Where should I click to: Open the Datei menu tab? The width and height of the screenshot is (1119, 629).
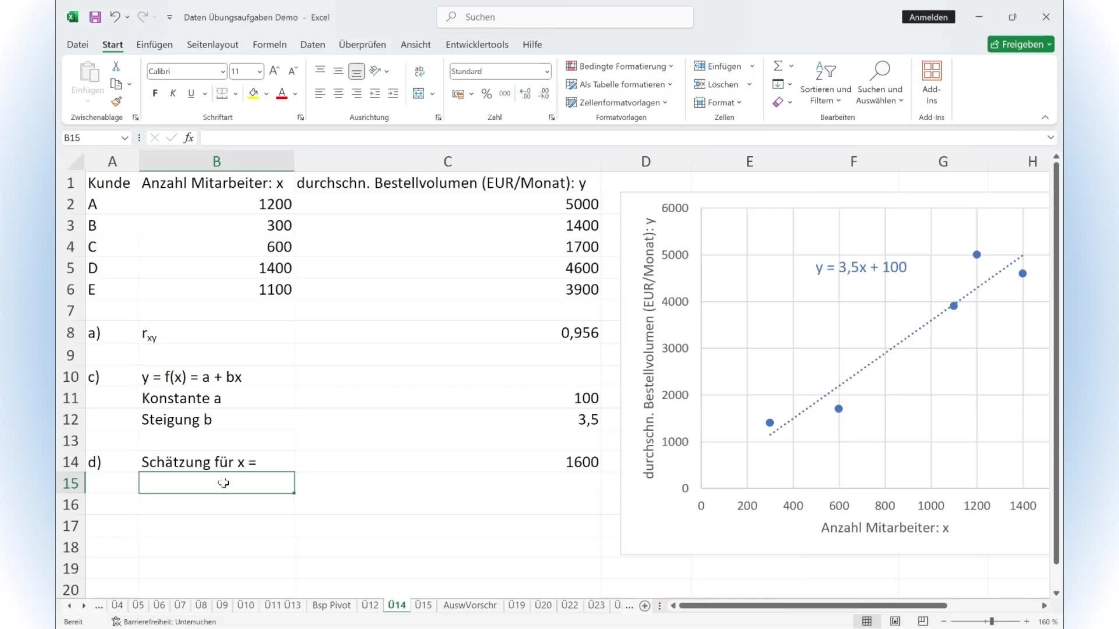[x=77, y=44]
